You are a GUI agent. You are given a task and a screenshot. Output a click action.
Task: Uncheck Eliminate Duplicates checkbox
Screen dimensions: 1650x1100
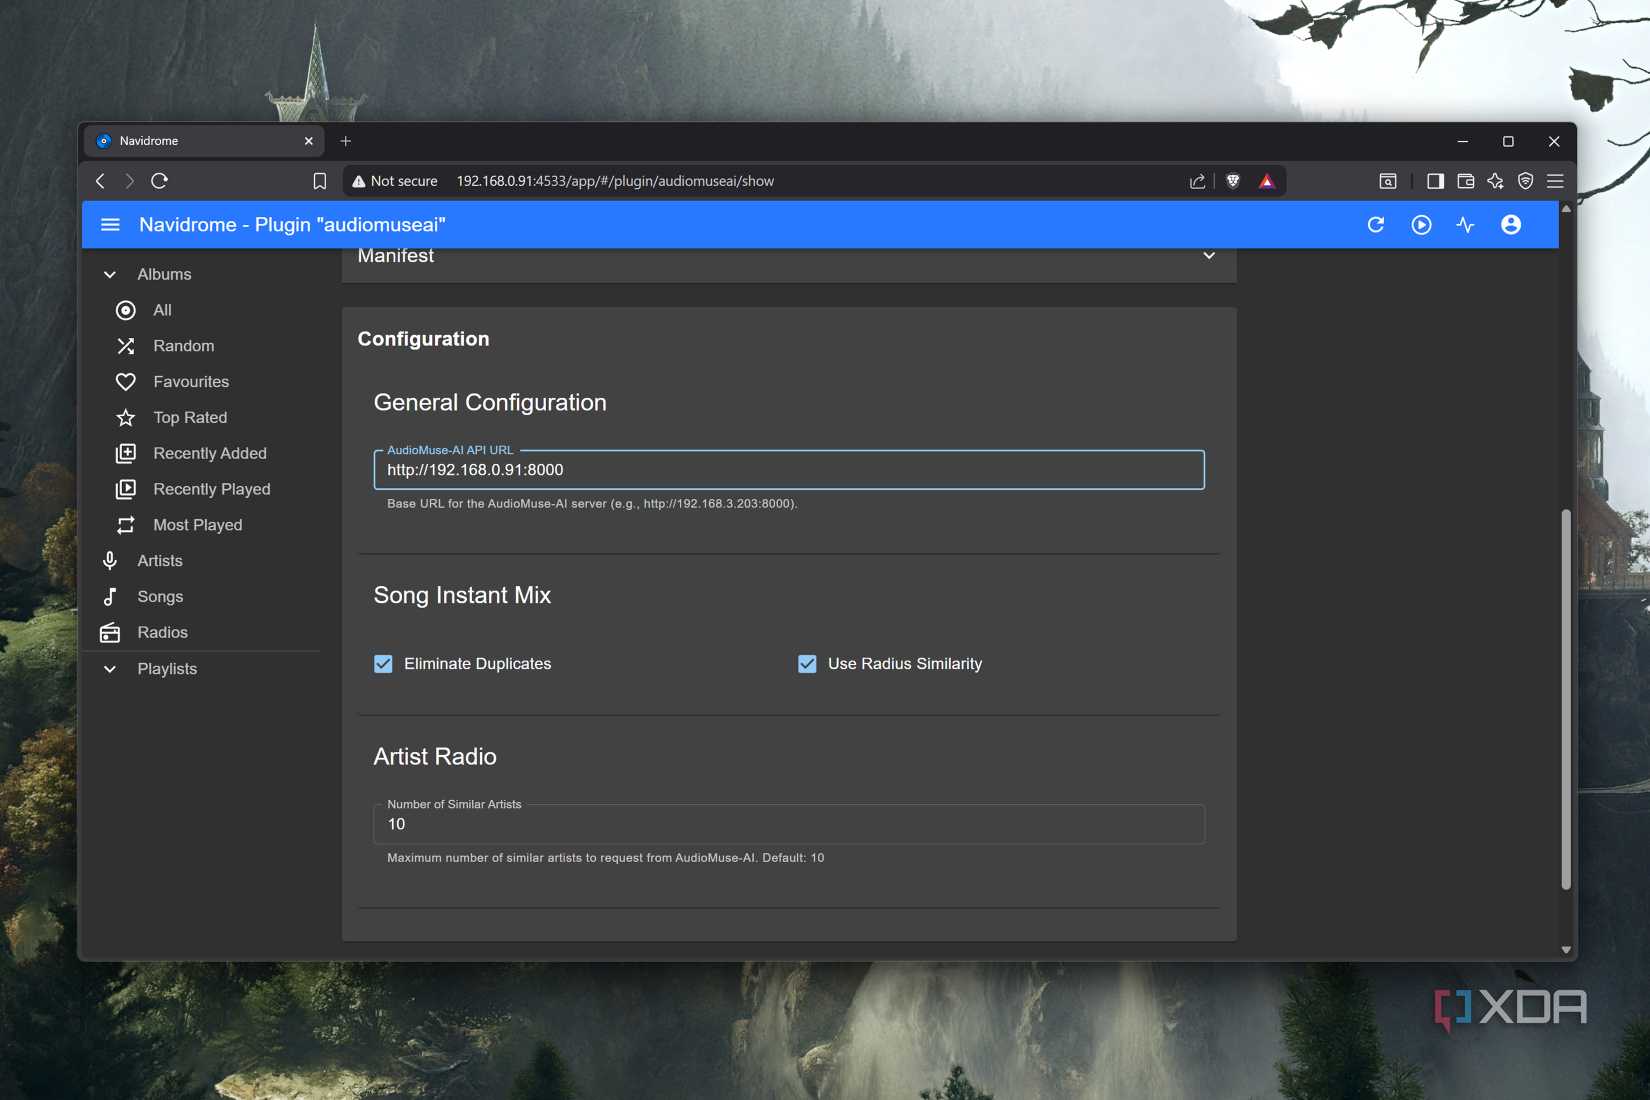(x=383, y=664)
